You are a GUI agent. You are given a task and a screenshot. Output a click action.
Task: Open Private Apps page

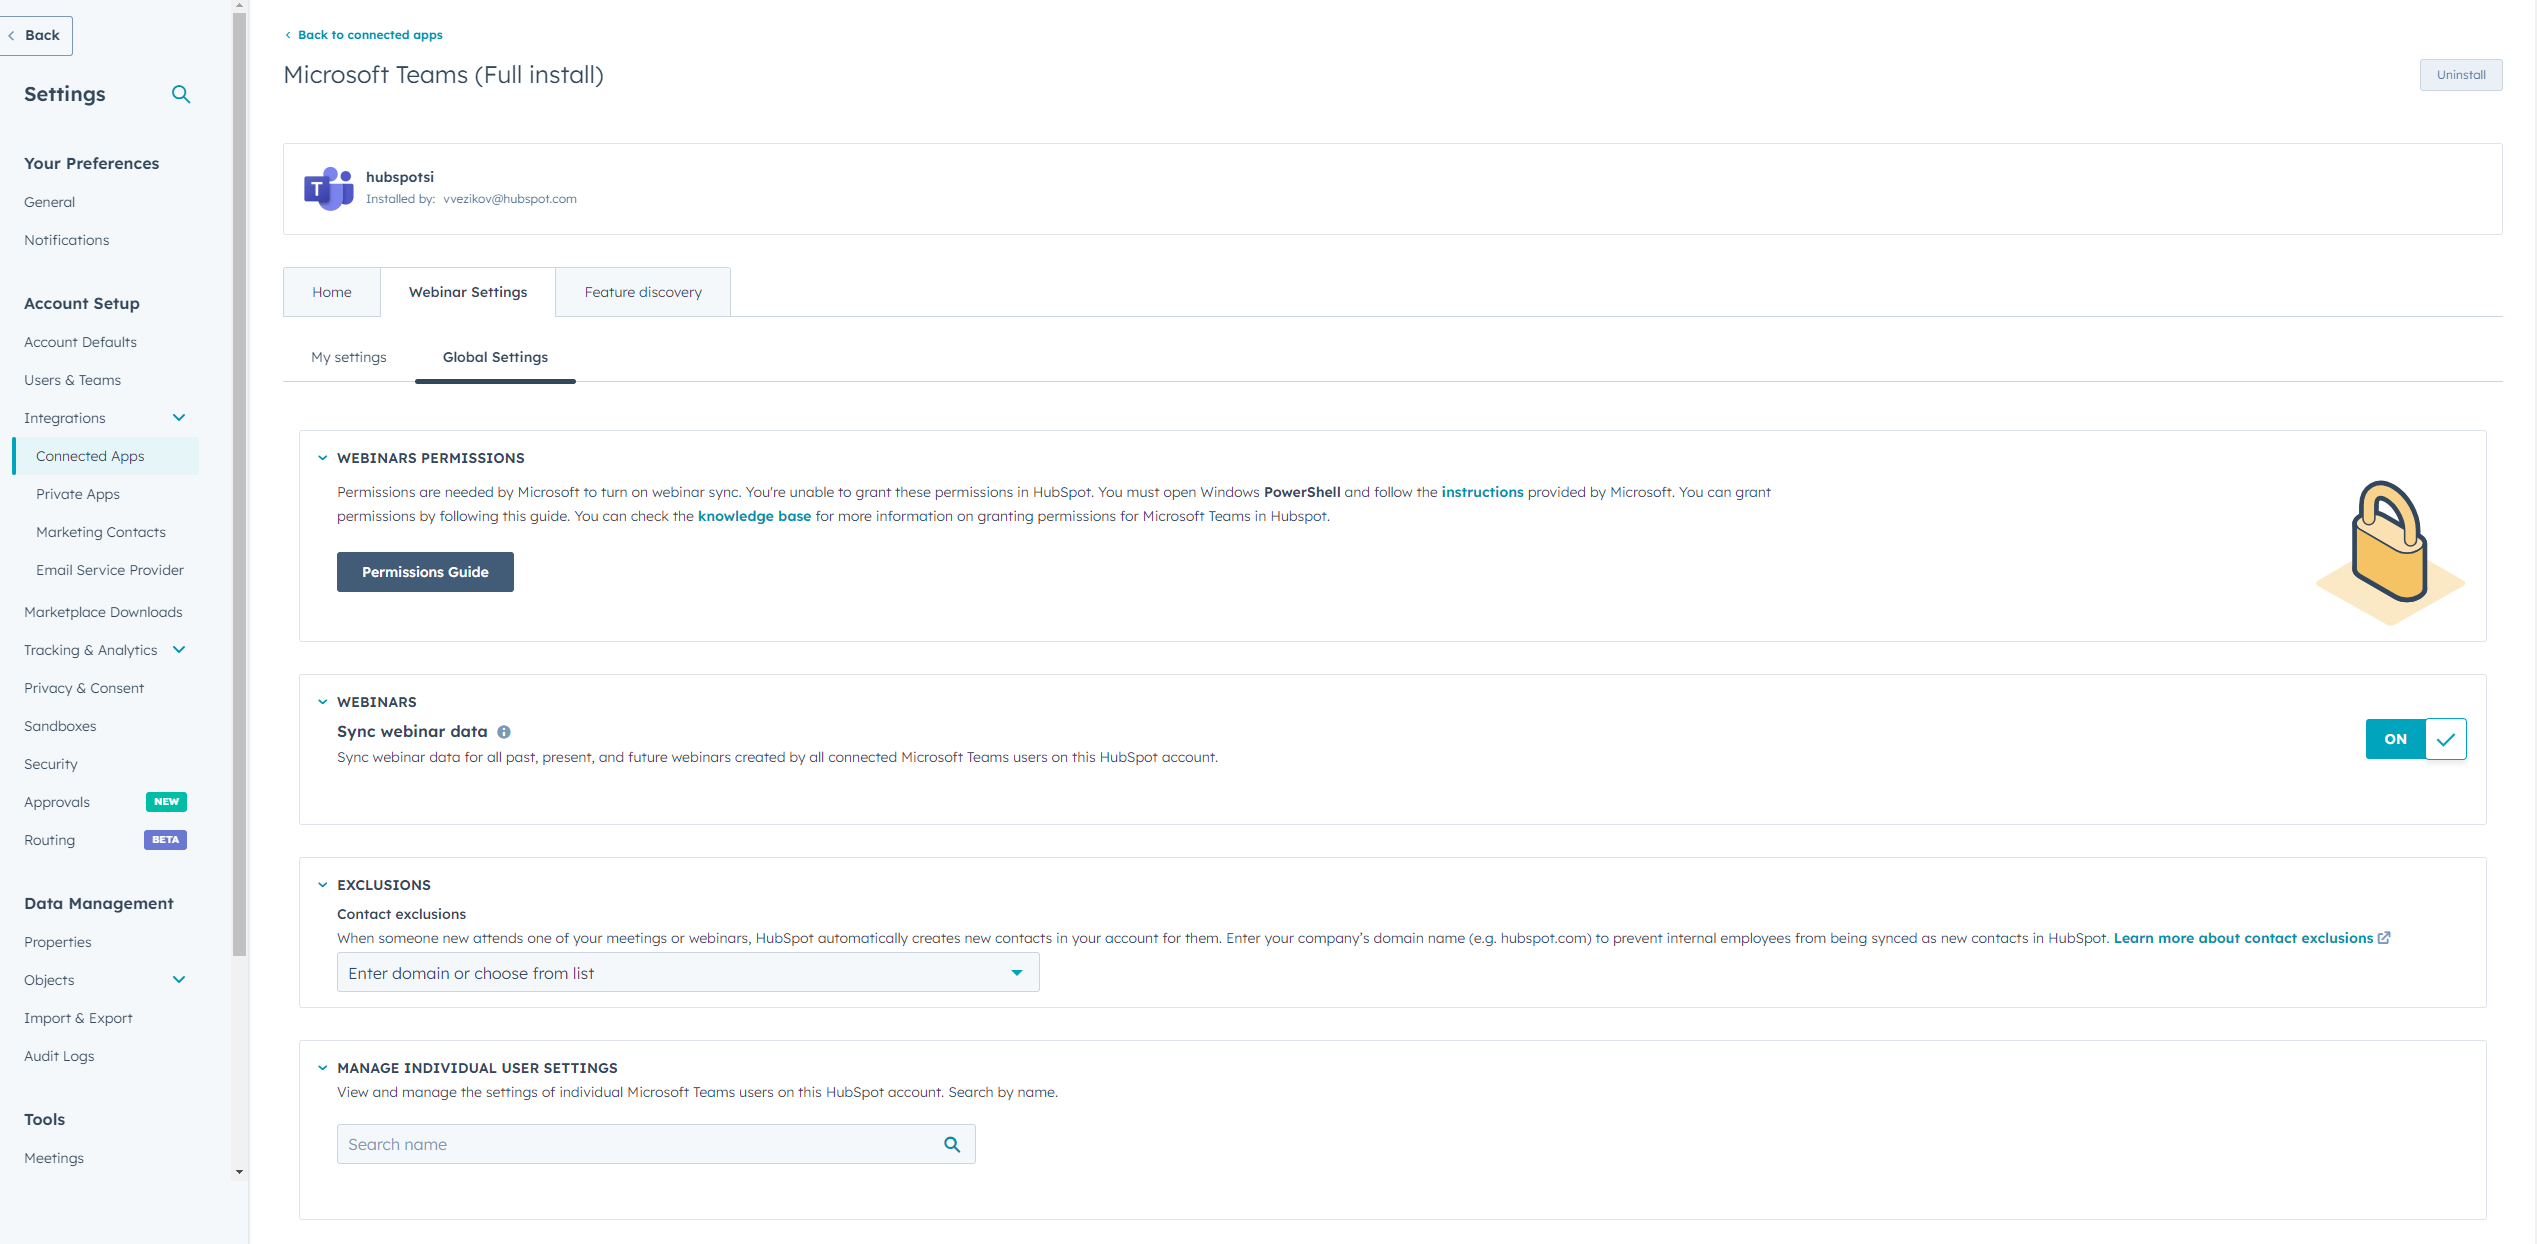click(78, 494)
